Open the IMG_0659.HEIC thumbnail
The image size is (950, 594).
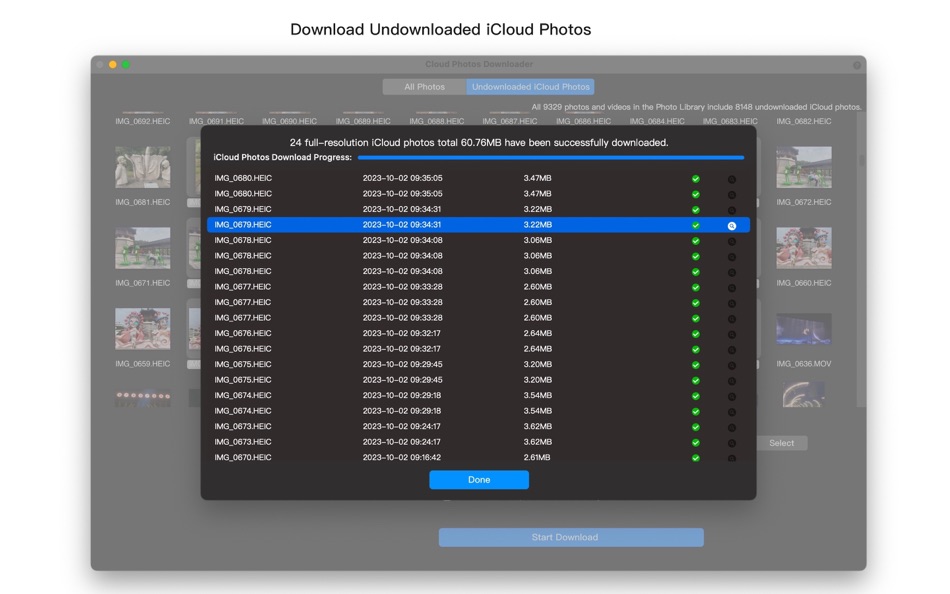[143, 329]
